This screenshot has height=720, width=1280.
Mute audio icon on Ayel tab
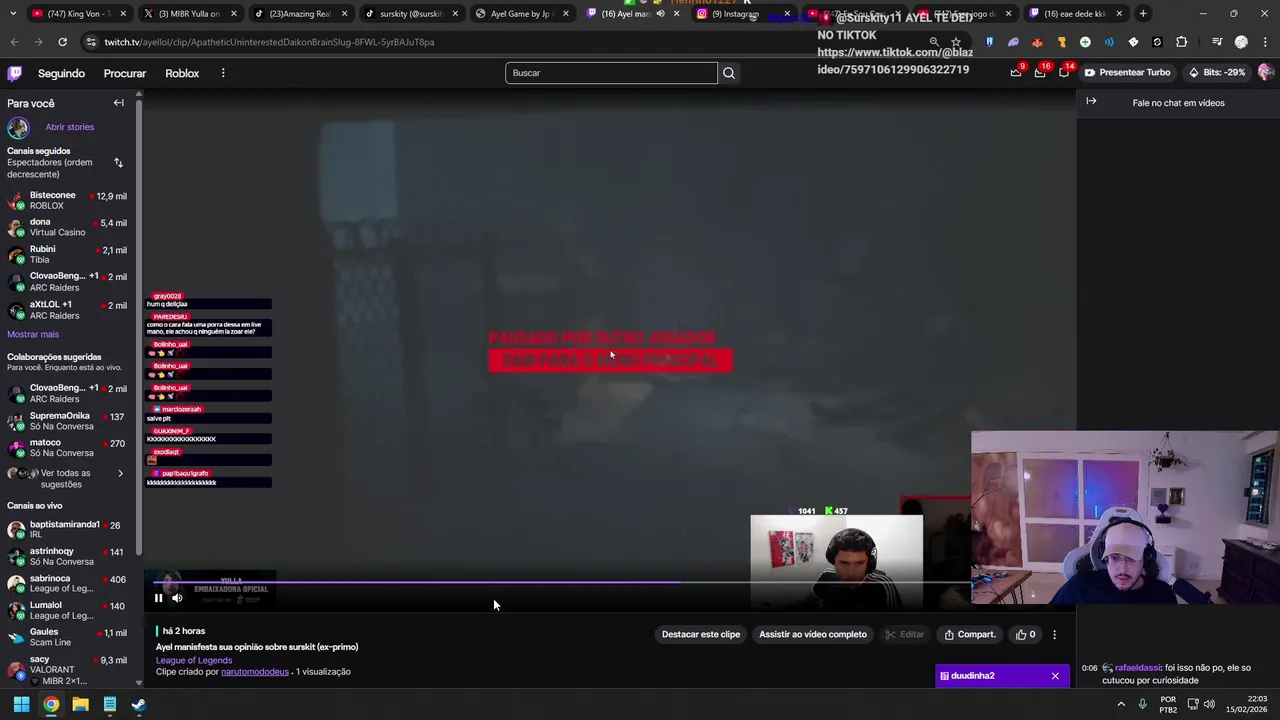(x=660, y=14)
